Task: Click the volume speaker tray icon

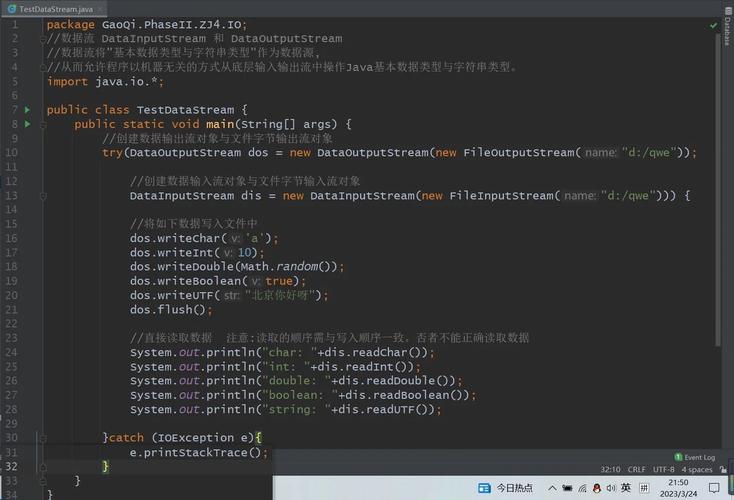Action: (611, 488)
